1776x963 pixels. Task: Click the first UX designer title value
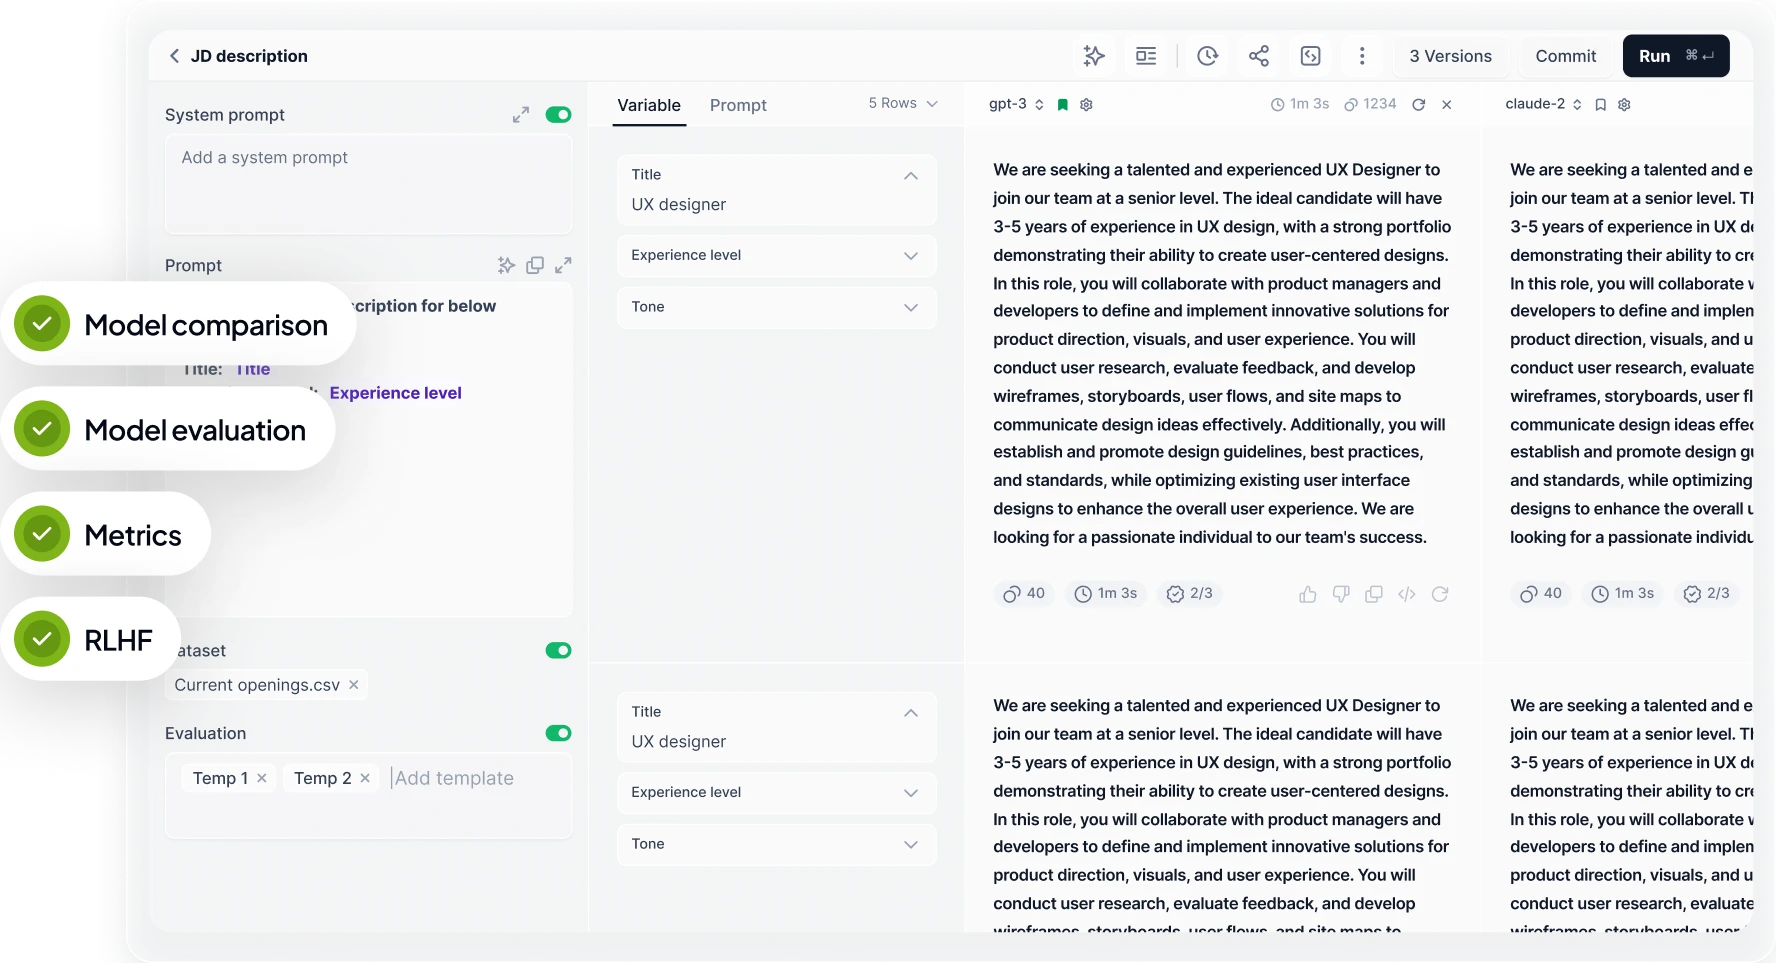click(x=679, y=204)
